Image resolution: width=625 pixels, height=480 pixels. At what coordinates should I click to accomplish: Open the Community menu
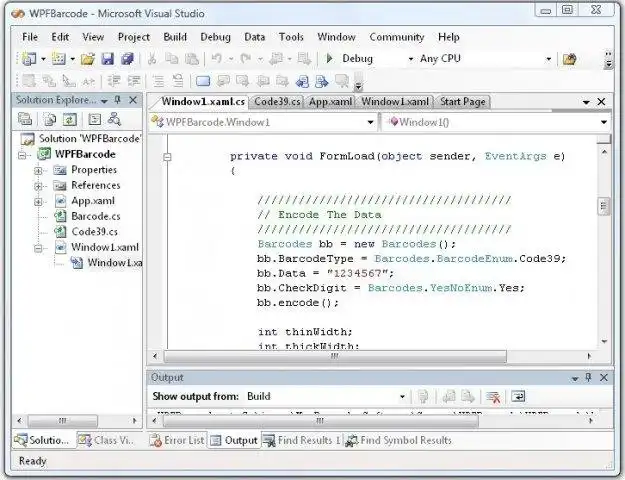click(x=397, y=37)
